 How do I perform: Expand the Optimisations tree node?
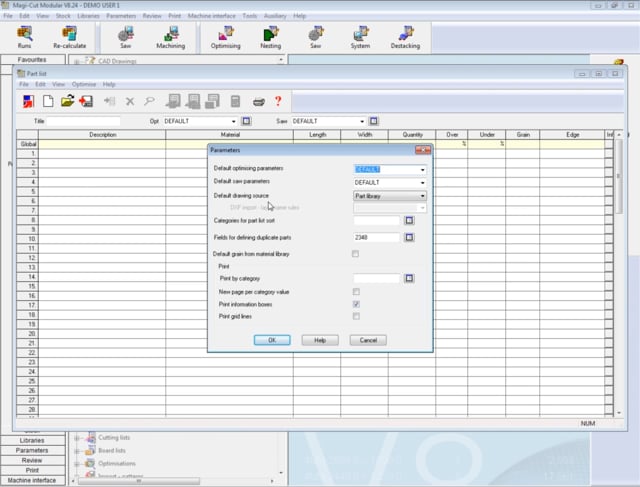(77, 464)
